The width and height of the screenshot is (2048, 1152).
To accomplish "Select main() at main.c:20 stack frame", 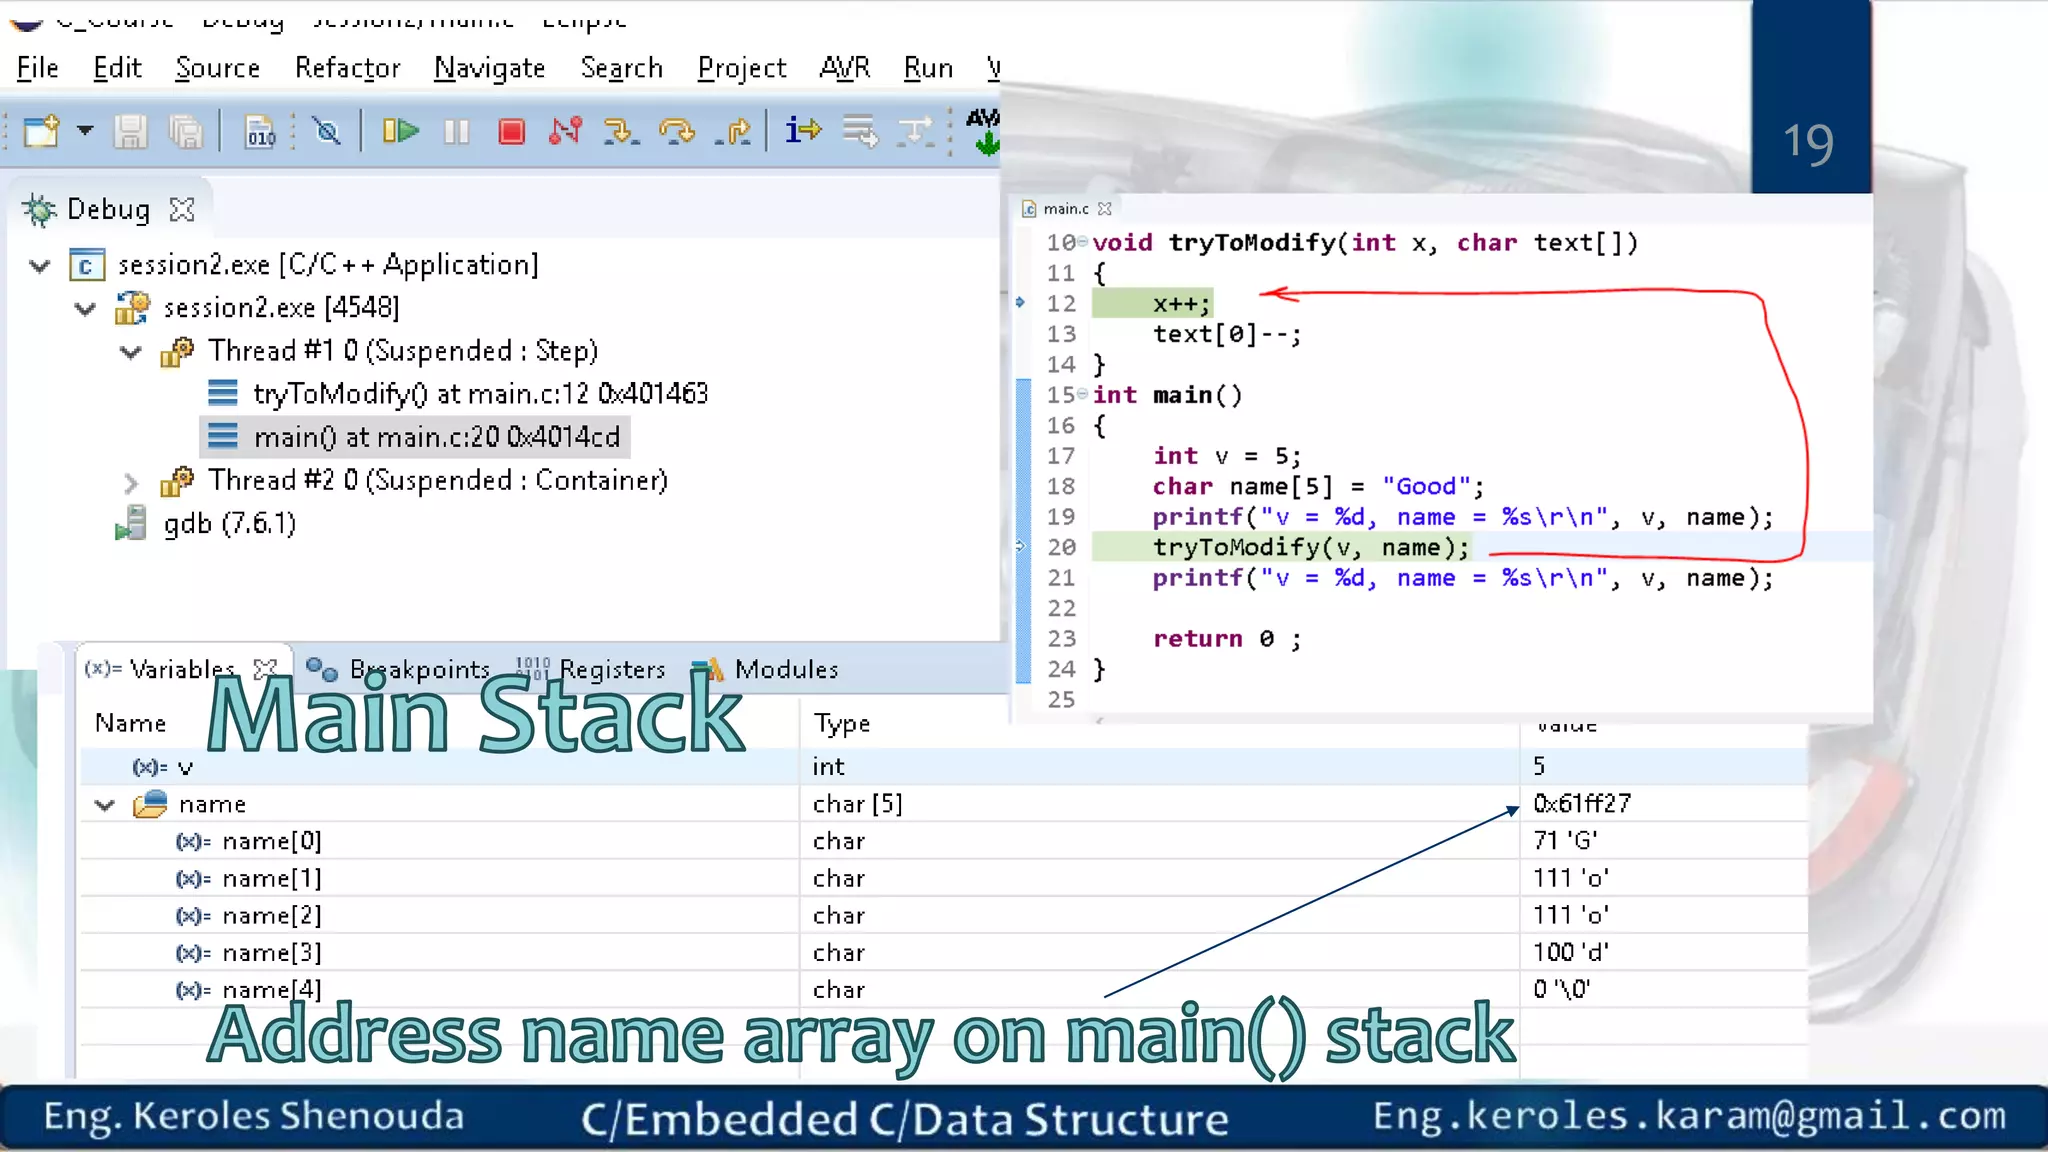I will (436, 437).
